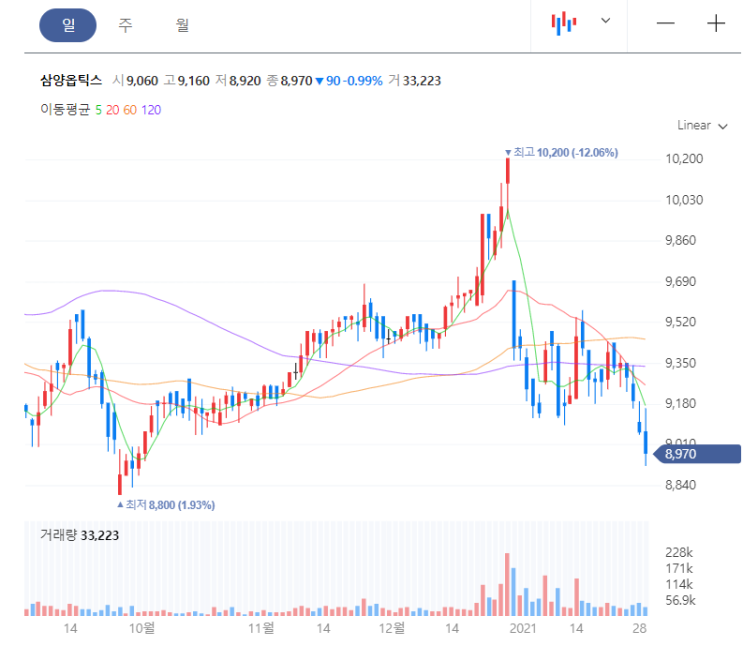The height and width of the screenshot is (646, 743).
Task: Click the 최고 10,200 high marker
Action: [x=562, y=152]
